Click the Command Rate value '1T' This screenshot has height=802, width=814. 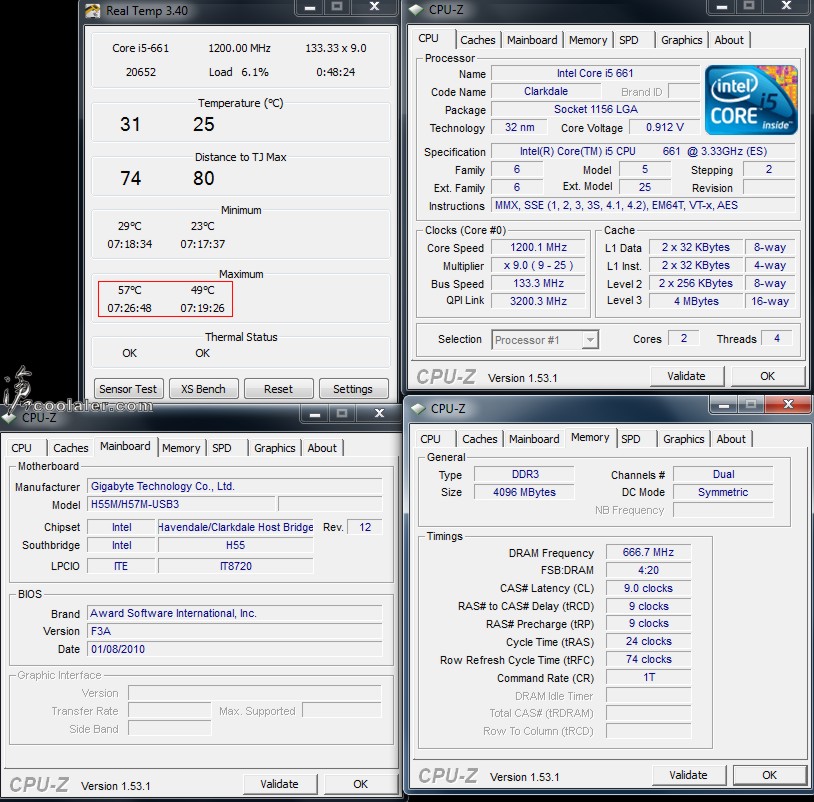tap(648, 678)
